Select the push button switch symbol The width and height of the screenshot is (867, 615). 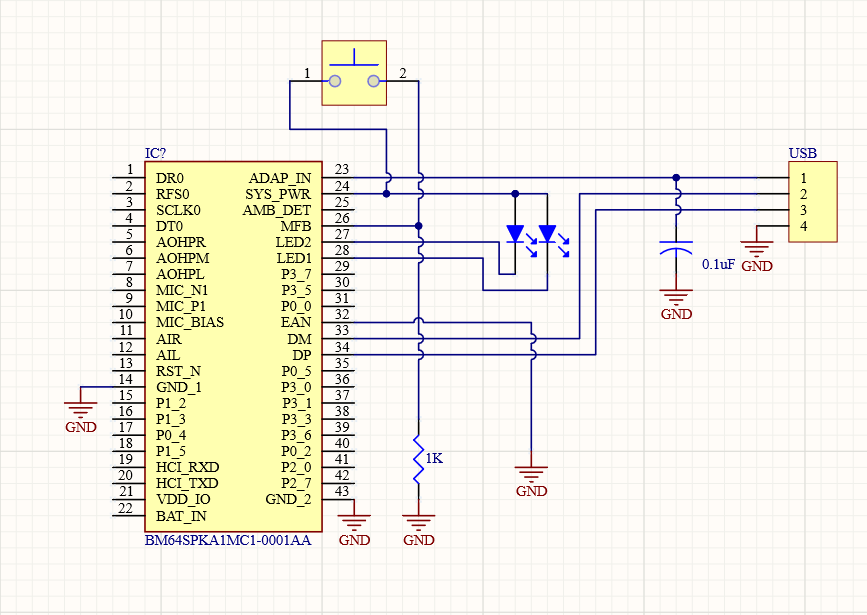pos(354,72)
